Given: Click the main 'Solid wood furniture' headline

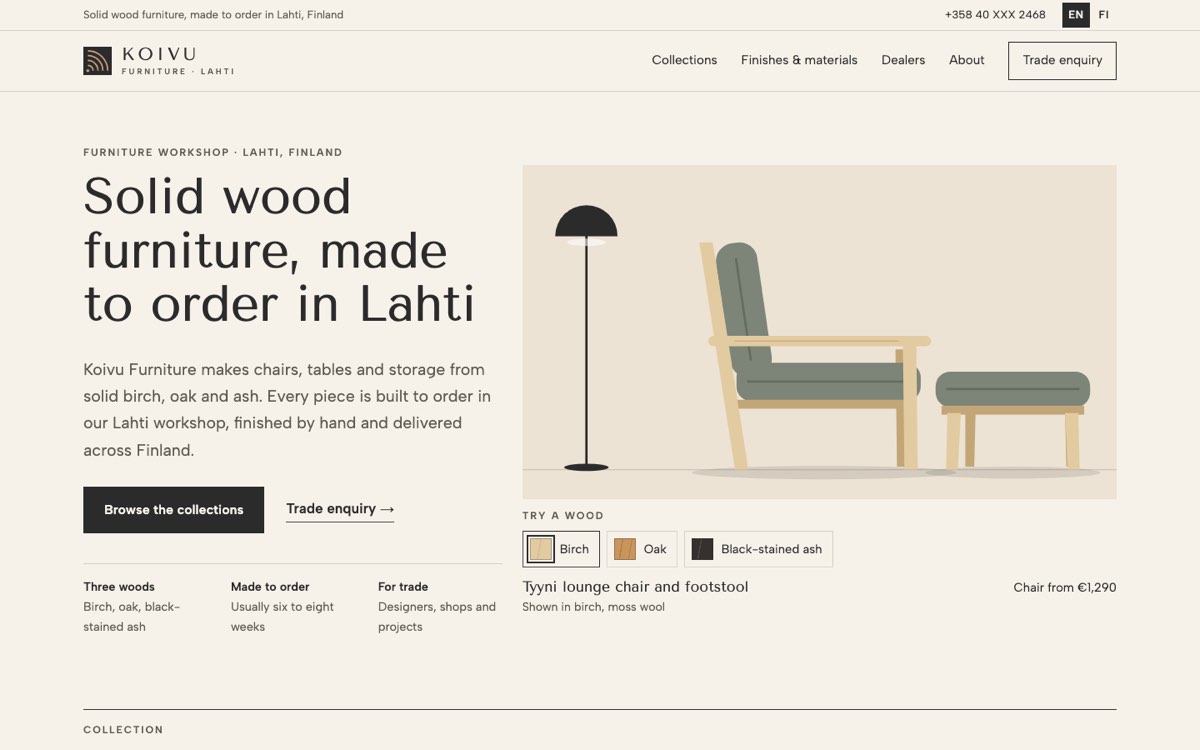Looking at the screenshot, I should coord(279,250).
